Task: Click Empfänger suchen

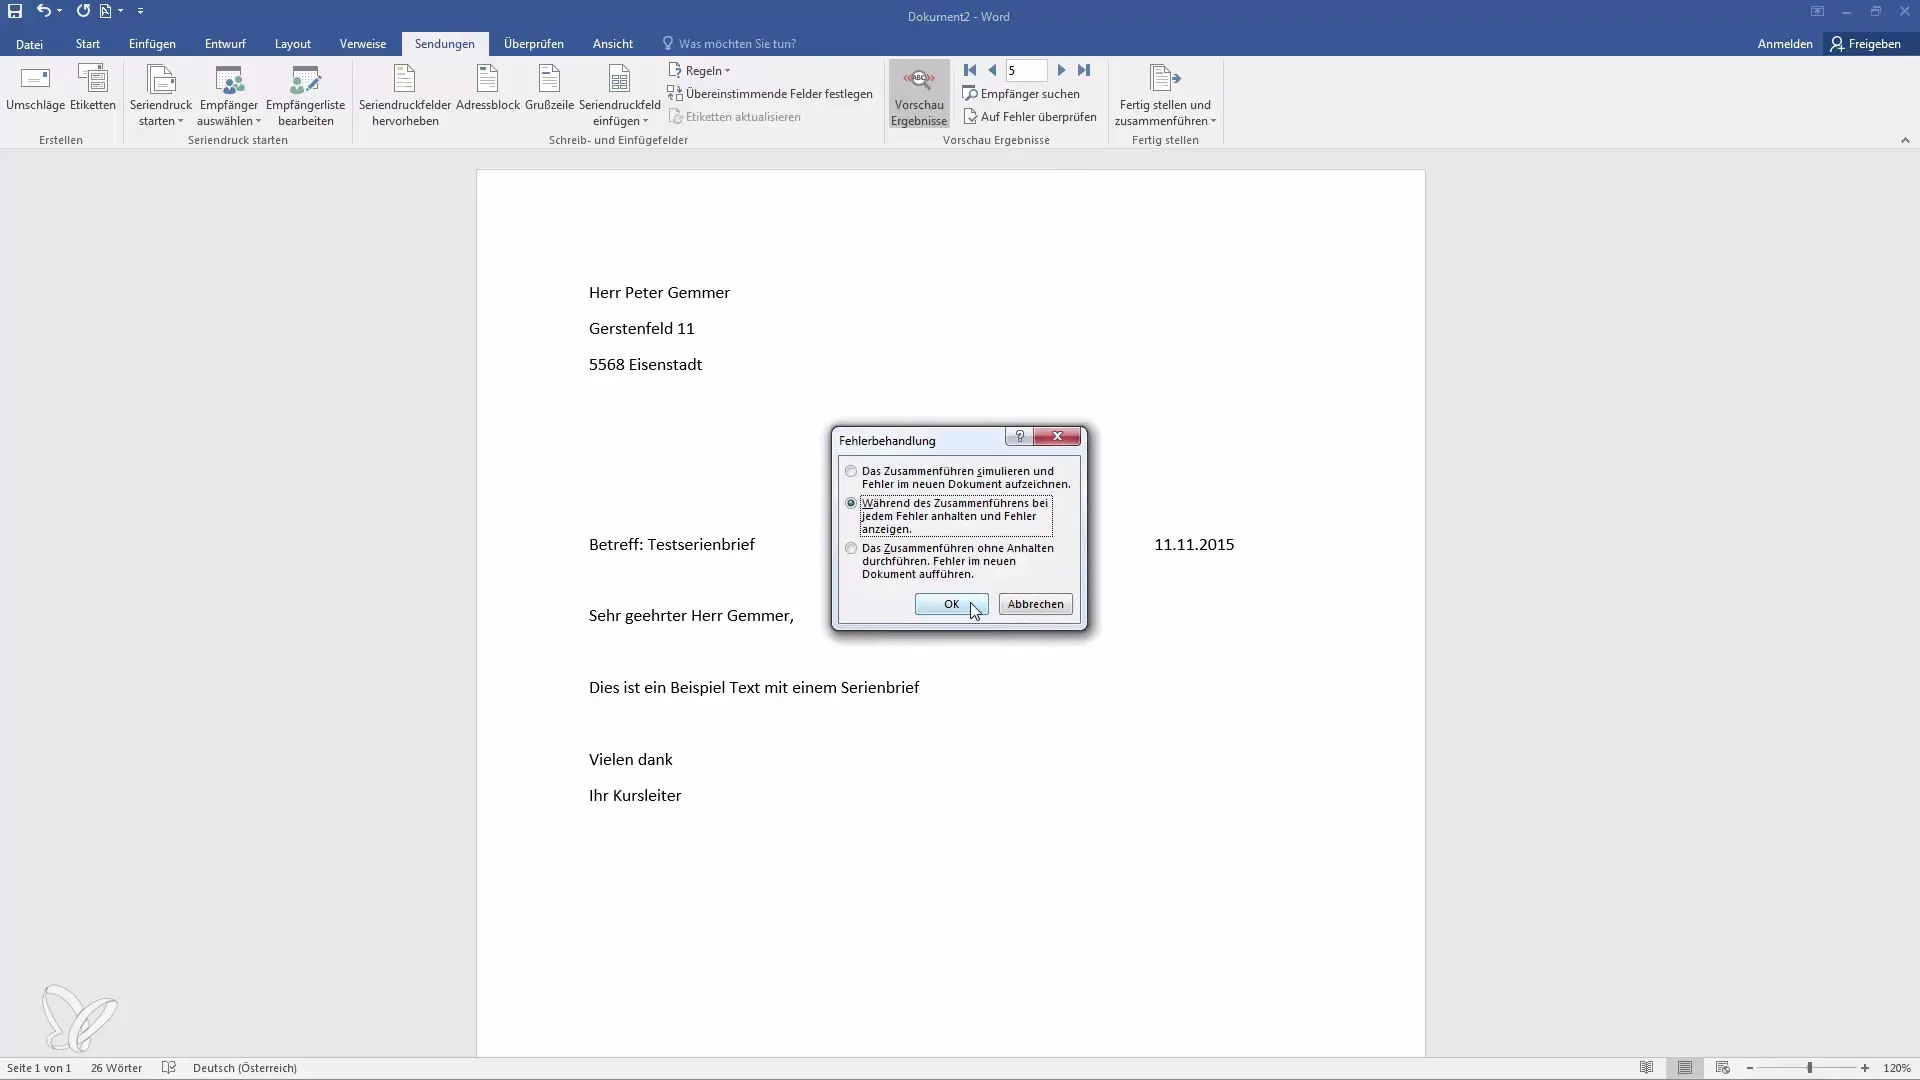Action: [1021, 94]
